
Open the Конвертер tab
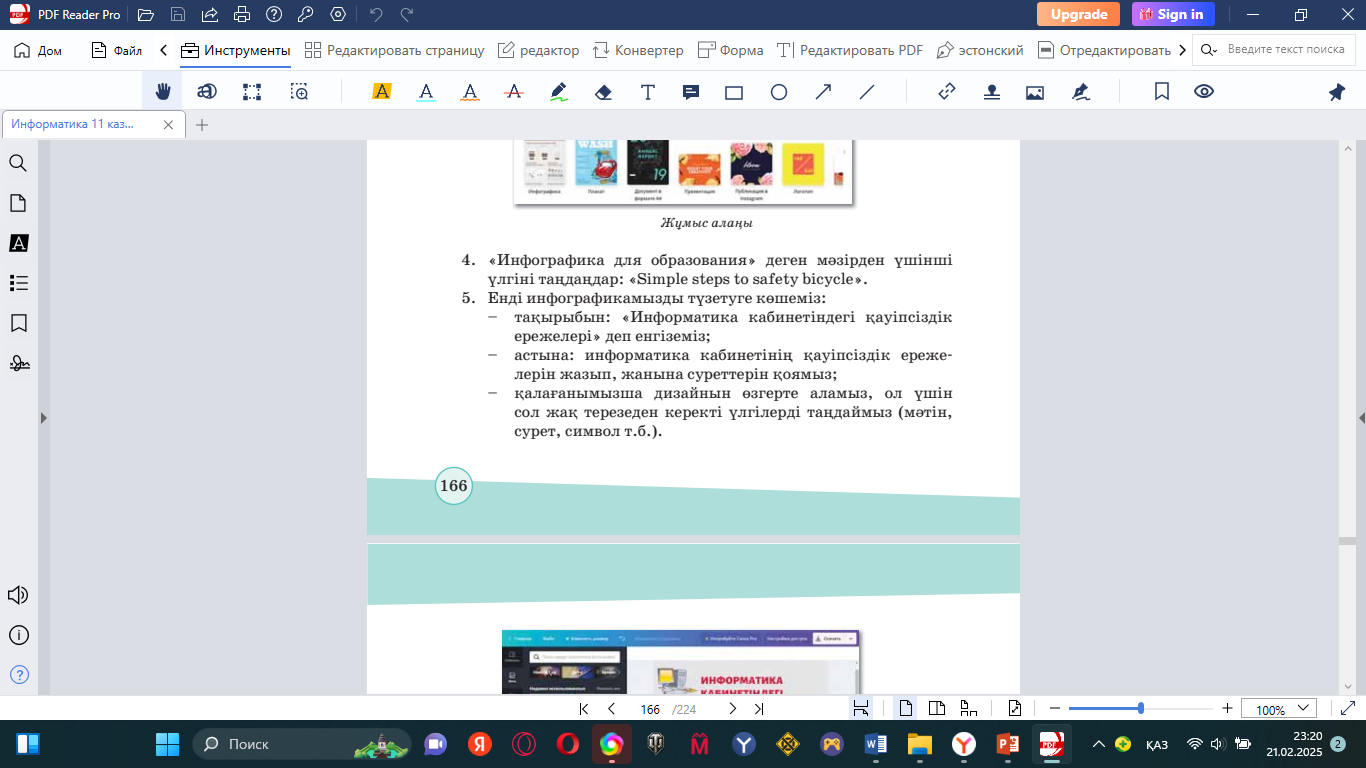(x=638, y=50)
